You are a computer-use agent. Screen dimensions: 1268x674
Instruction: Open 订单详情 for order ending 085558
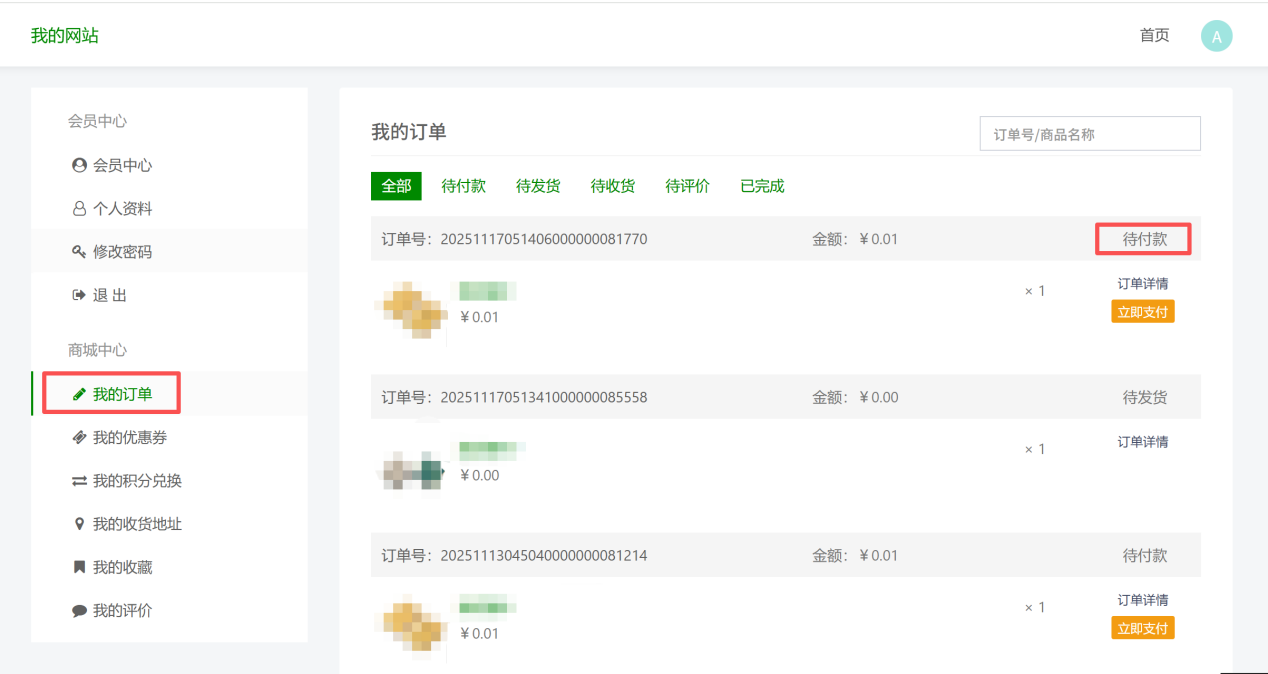[x=1143, y=442]
